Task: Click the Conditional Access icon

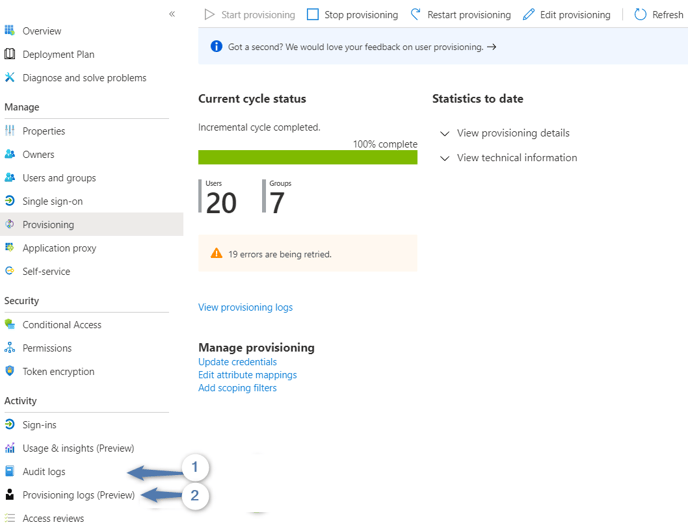Action: click(x=10, y=325)
